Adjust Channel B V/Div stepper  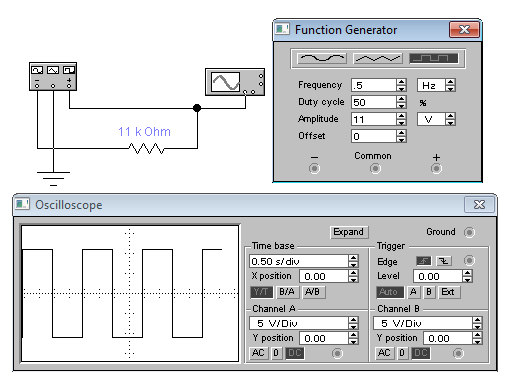click(477, 323)
